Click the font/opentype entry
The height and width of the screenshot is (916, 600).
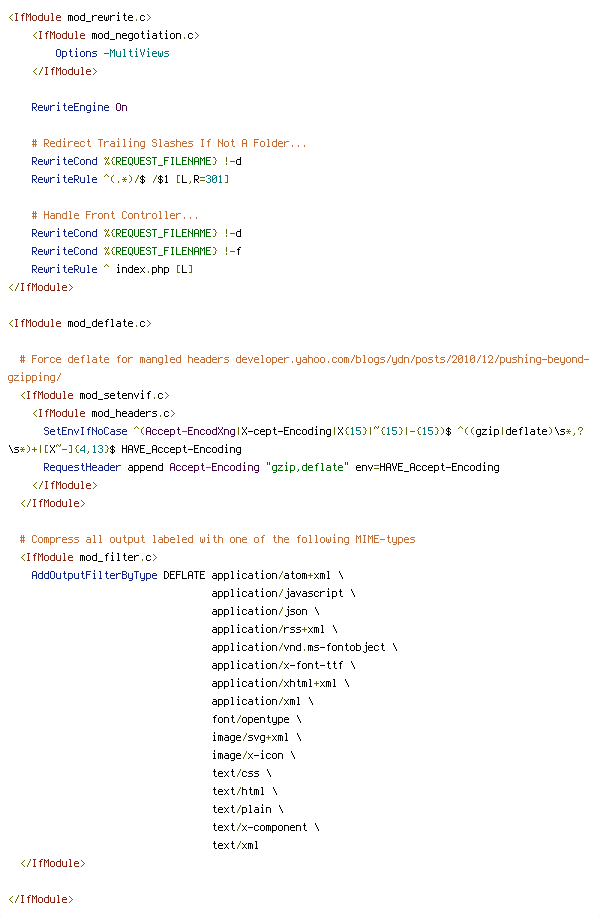[x=251, y=720]
